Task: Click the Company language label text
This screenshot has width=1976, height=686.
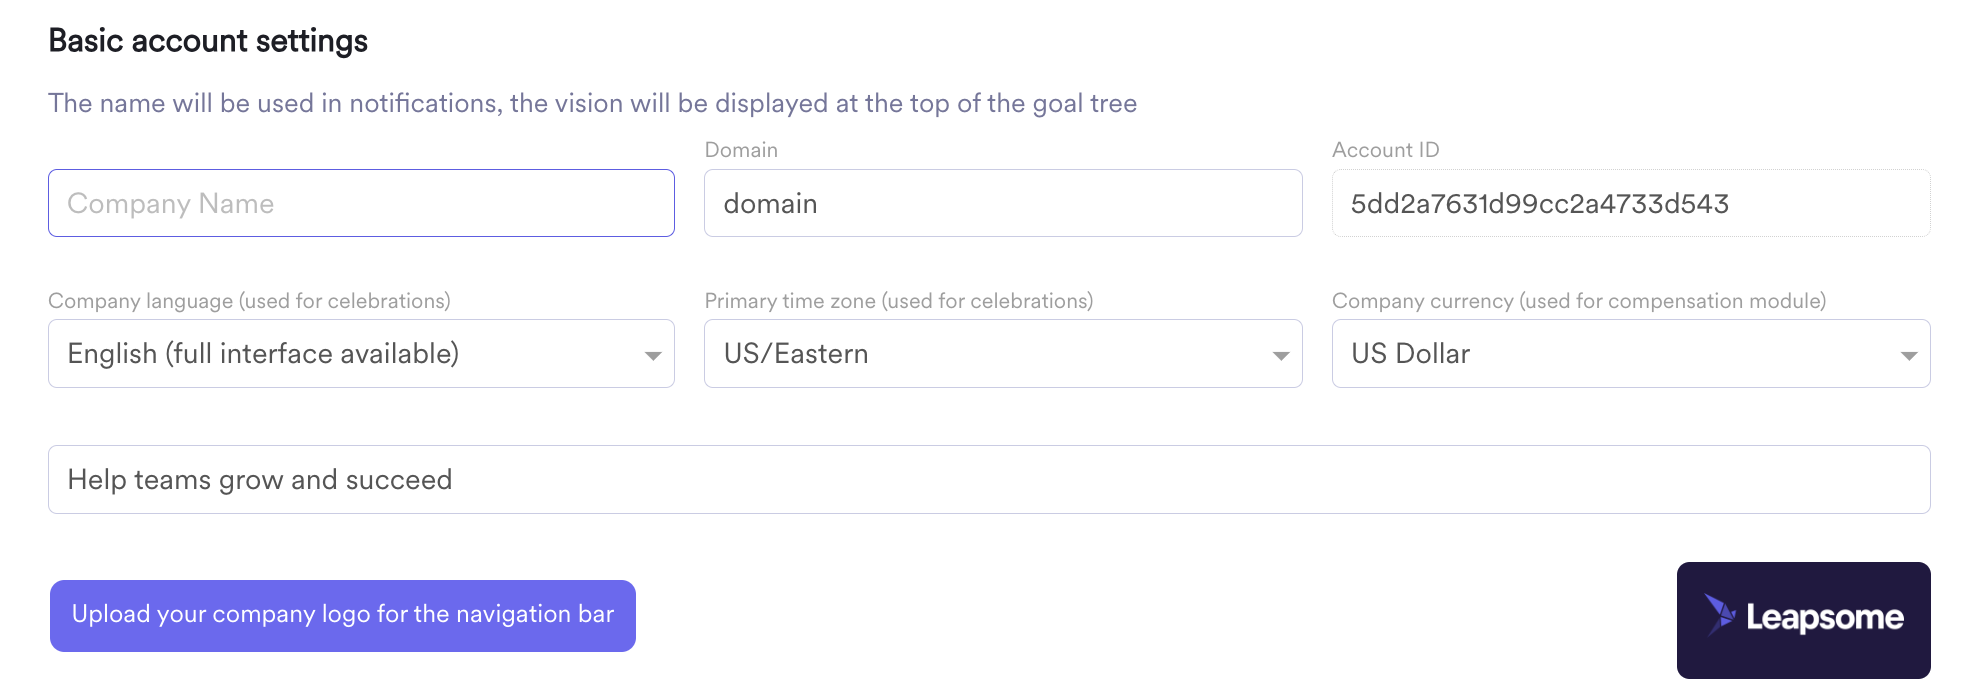Action: tap(249, 301)
